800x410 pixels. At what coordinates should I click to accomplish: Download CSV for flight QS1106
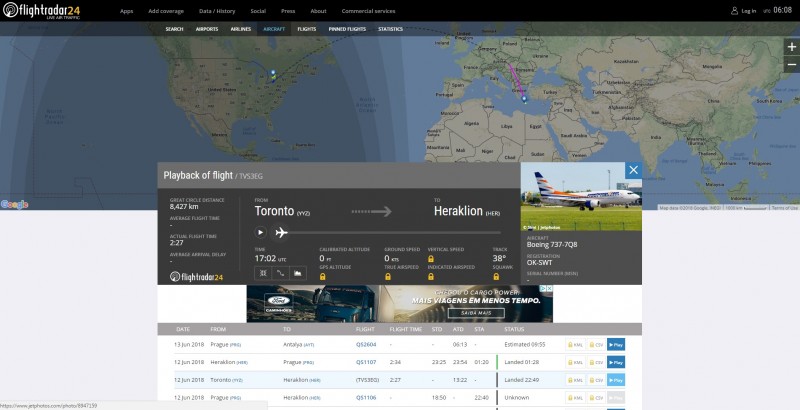click(596, 398)
